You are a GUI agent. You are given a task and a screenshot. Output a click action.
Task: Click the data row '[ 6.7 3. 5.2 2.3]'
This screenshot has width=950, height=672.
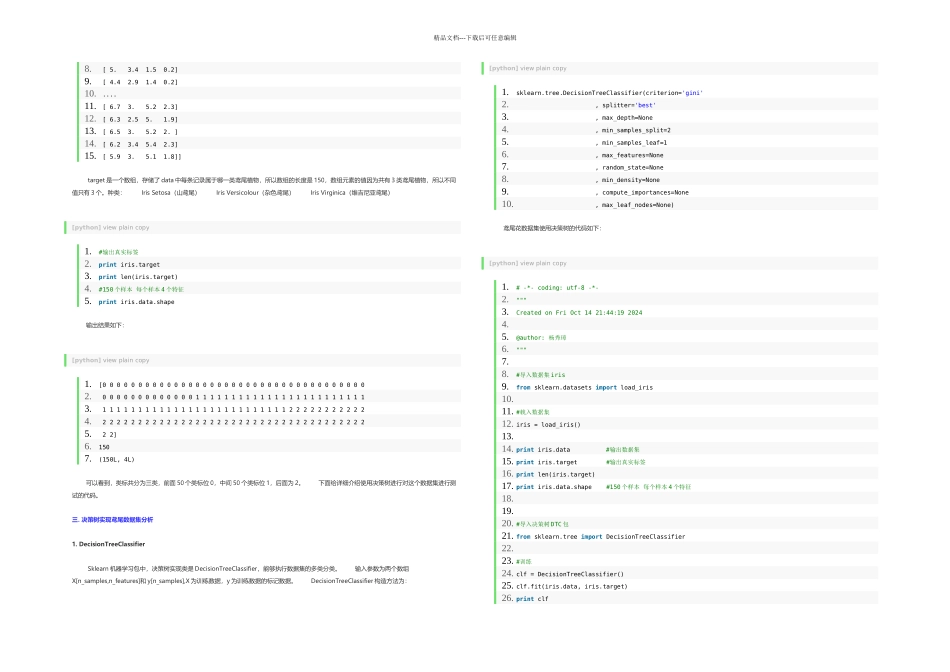[x=141, y=107]
